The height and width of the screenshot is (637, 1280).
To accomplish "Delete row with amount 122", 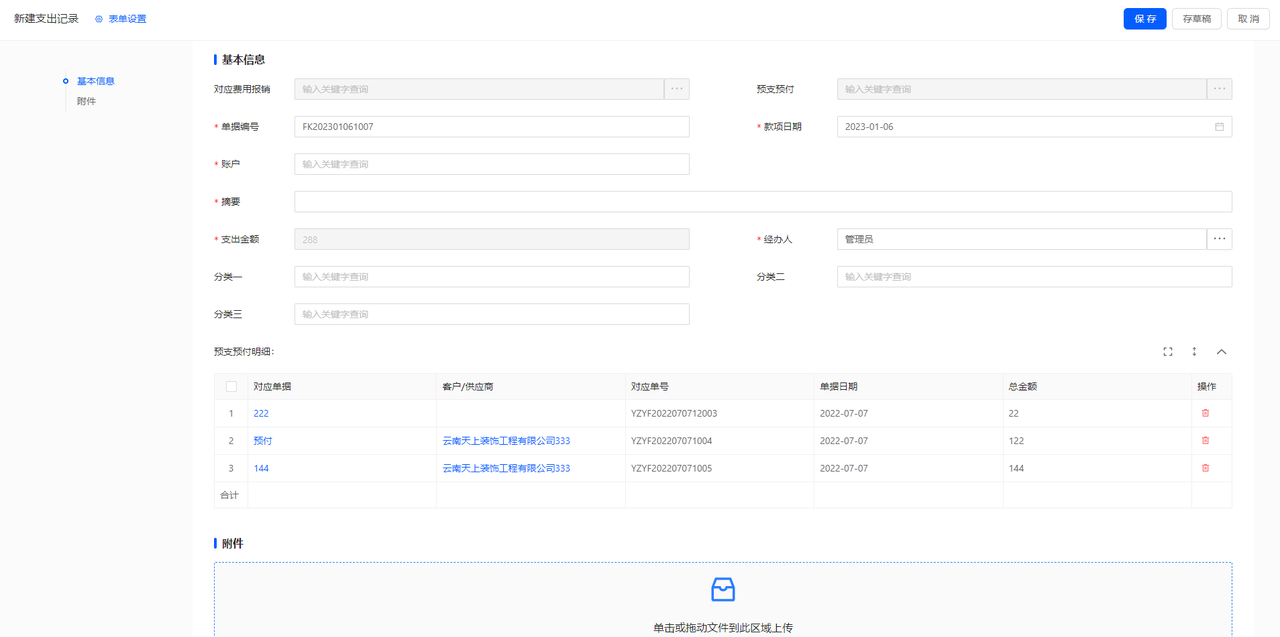I will pos(1205,441).
